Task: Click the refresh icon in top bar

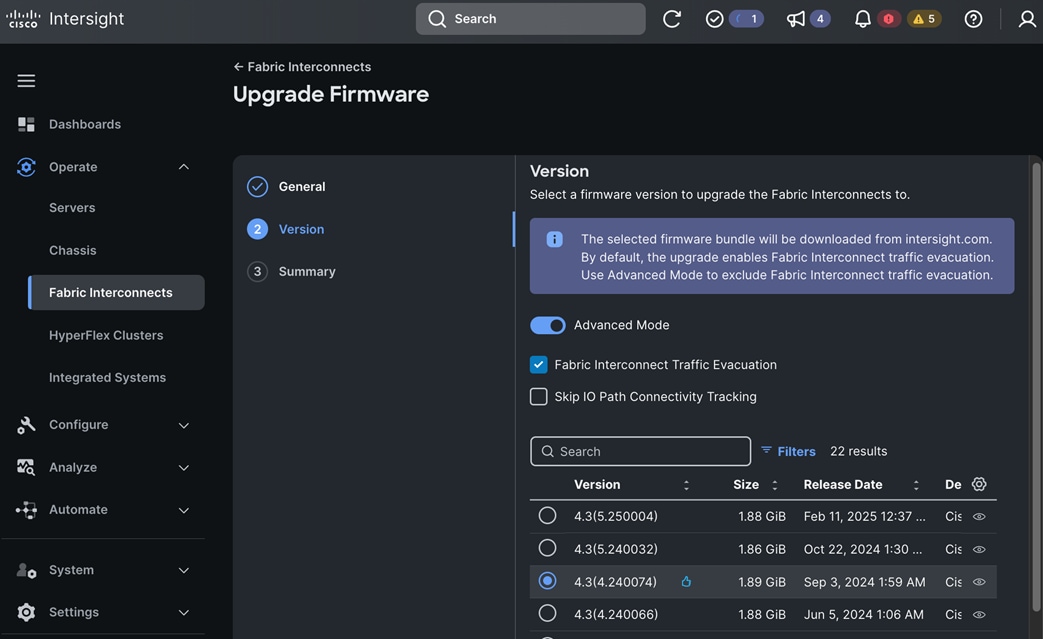Action: 672,19
